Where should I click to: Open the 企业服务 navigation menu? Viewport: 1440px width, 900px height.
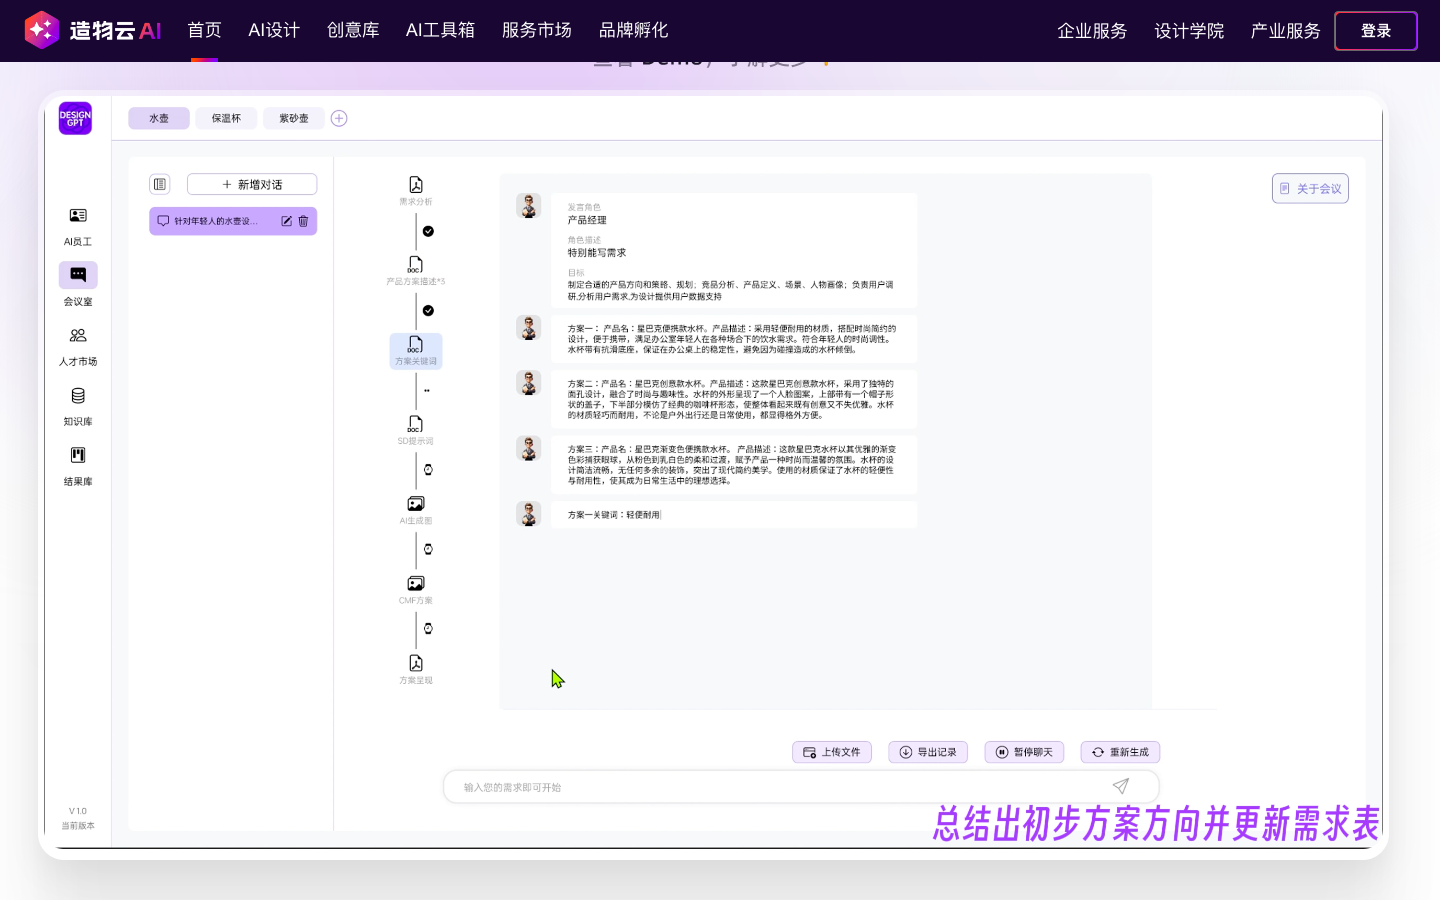click(1092, 31)
